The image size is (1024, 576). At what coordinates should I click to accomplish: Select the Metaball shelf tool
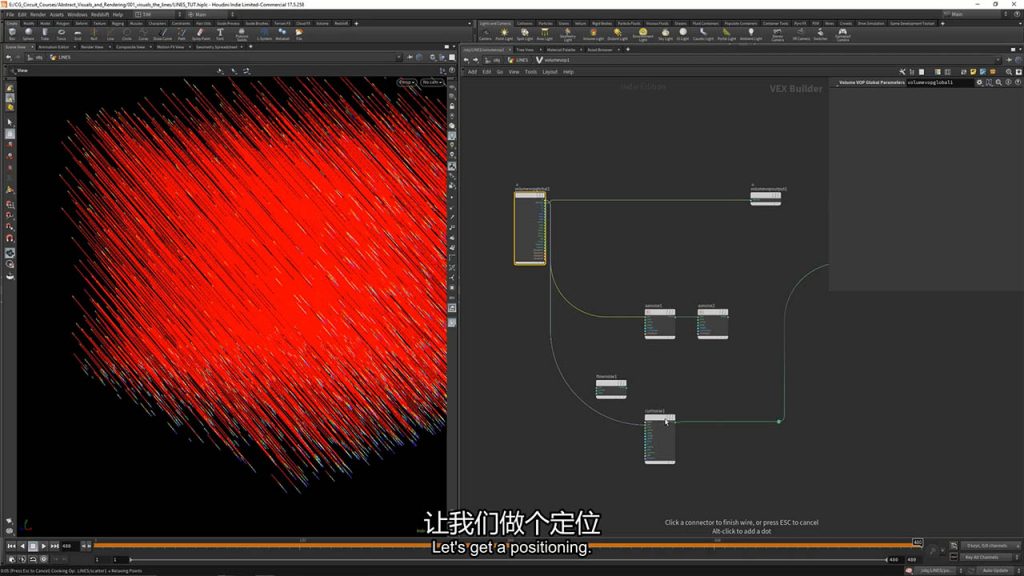coord(282,33)
